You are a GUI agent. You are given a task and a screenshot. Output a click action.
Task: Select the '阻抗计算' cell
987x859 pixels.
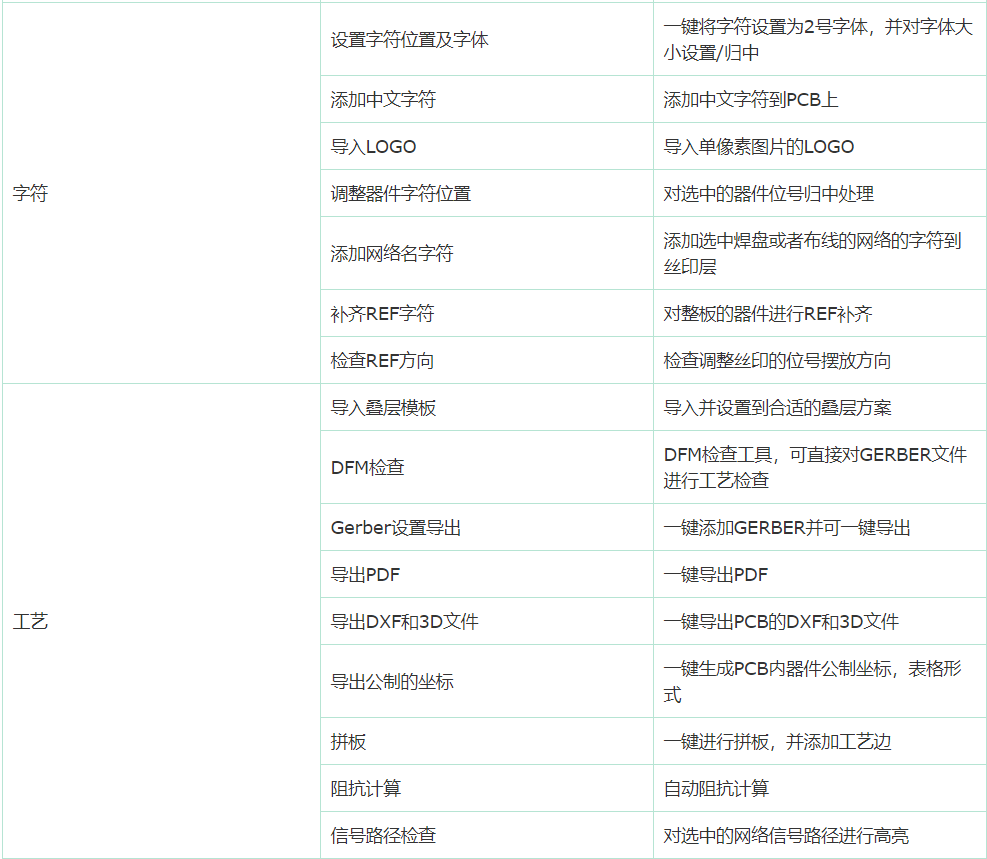(x=487, y=788)
